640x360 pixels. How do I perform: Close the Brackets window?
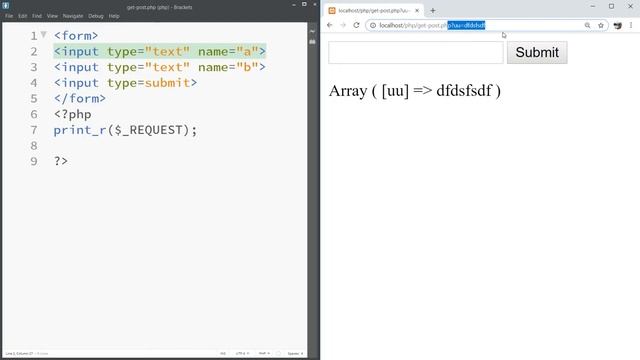pyautogui.click(x=315, y=4)
